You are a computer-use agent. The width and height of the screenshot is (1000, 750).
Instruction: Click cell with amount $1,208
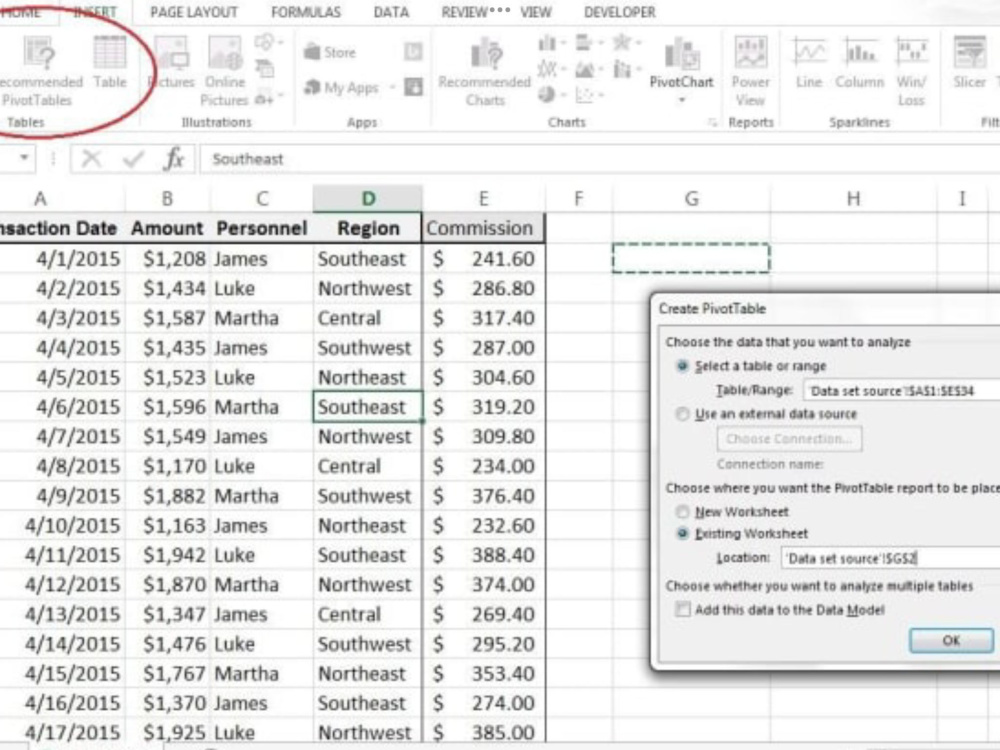168,259
